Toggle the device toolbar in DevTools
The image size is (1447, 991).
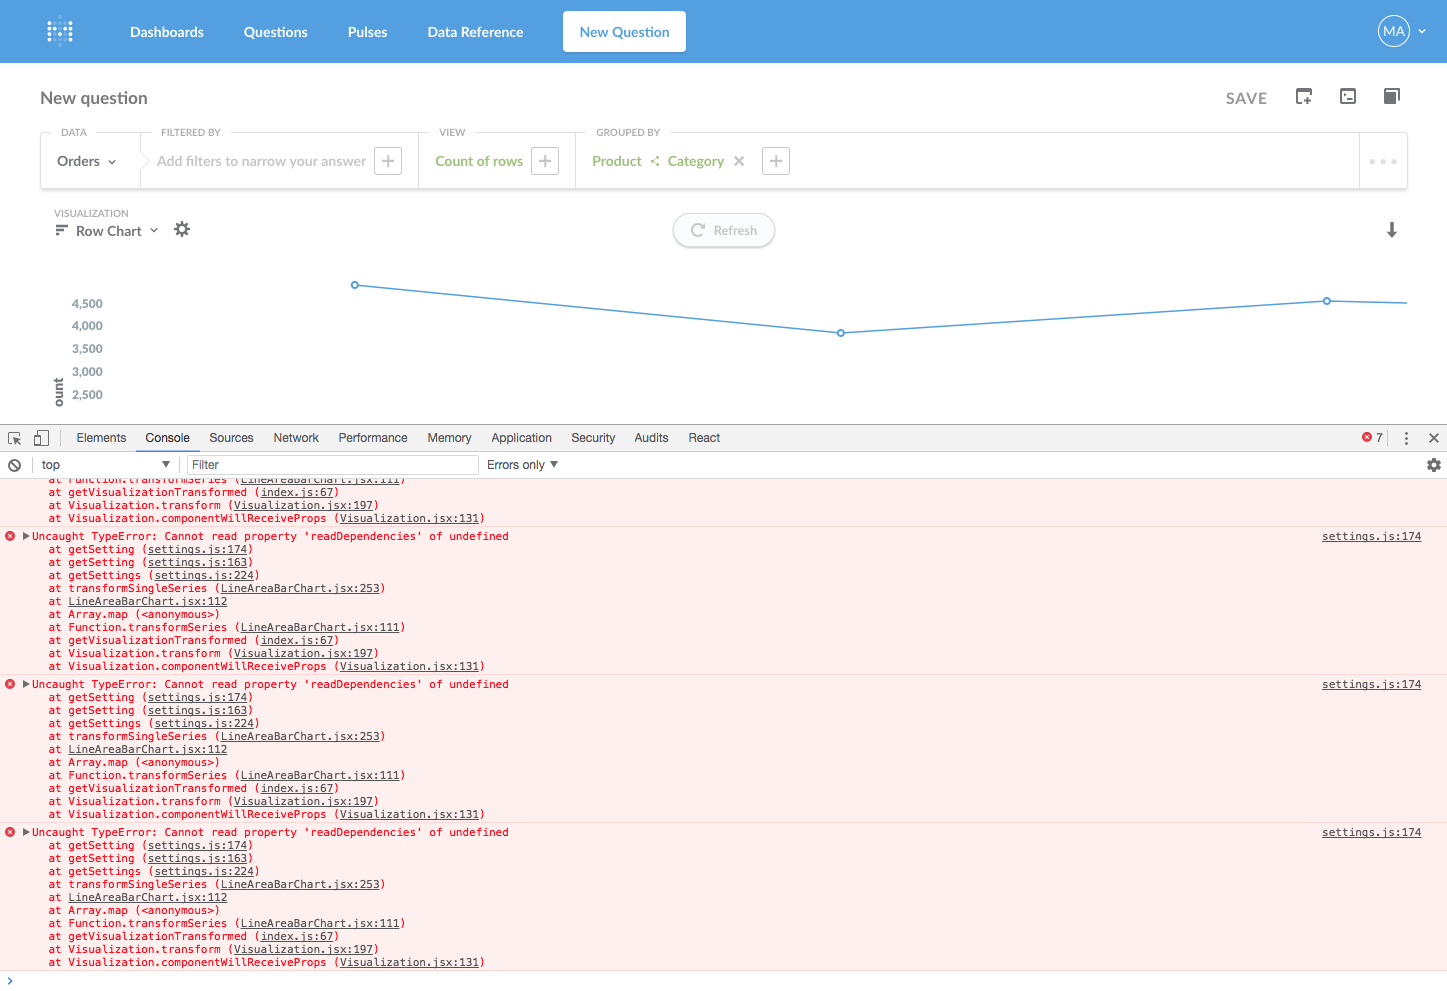pos(41,438)
